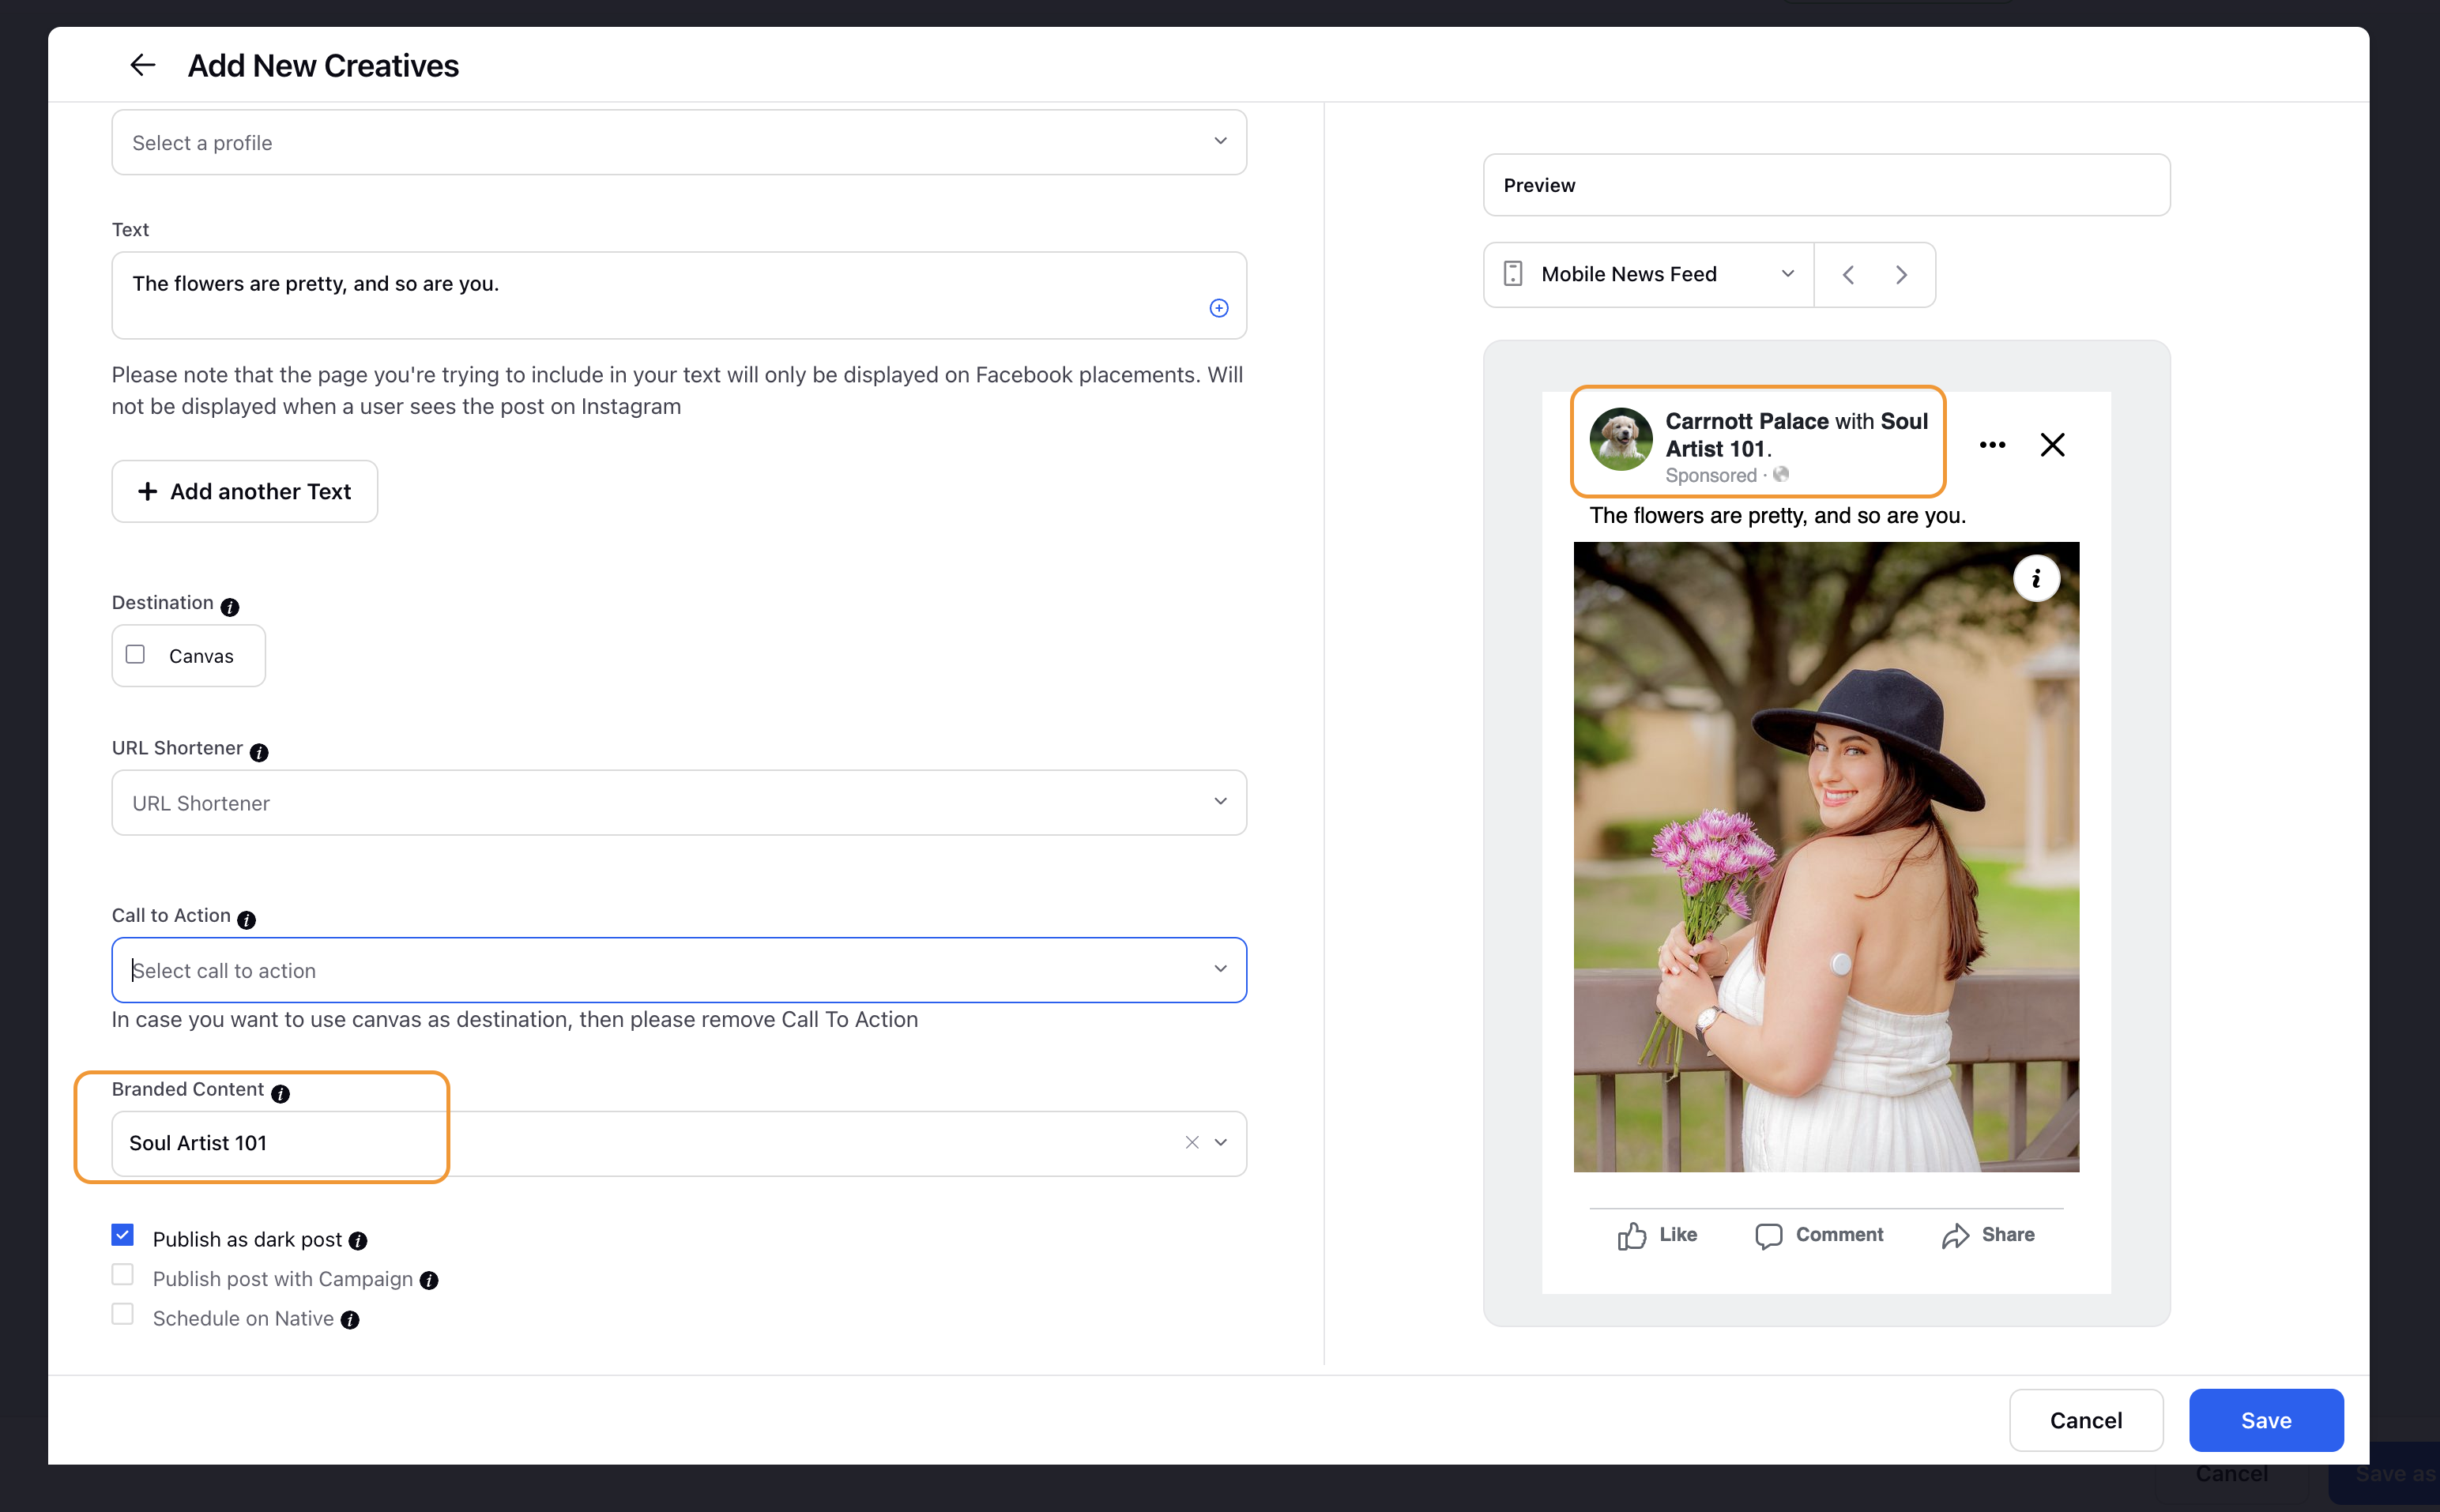This screenshot has height=1512, width=2440.
Task: Go back using the arrow icon
Action: (x=143, y=65)
